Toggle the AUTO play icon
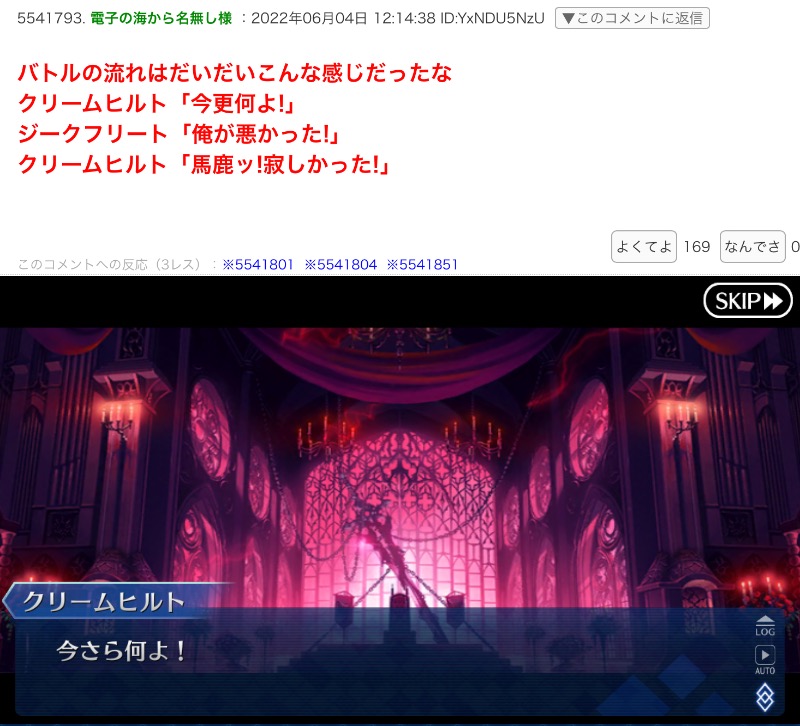This screenshot has width=800, height=726. [x=765, y=658]
